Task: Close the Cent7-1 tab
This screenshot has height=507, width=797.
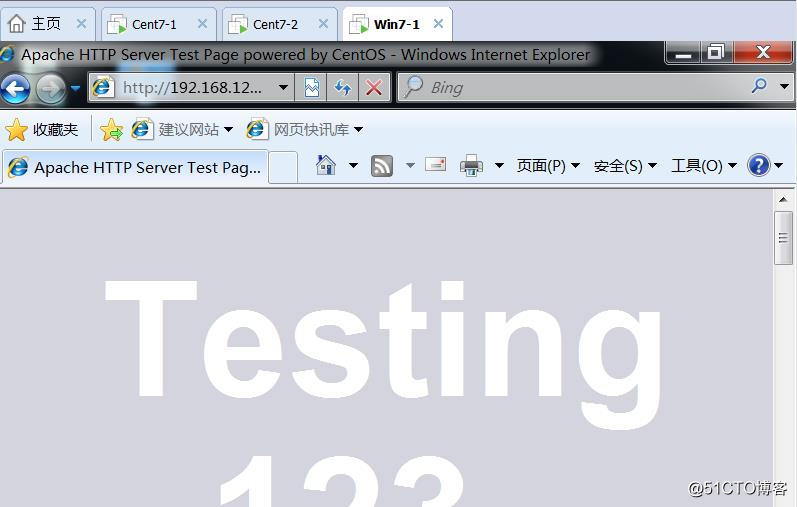Action: [202, 24]
